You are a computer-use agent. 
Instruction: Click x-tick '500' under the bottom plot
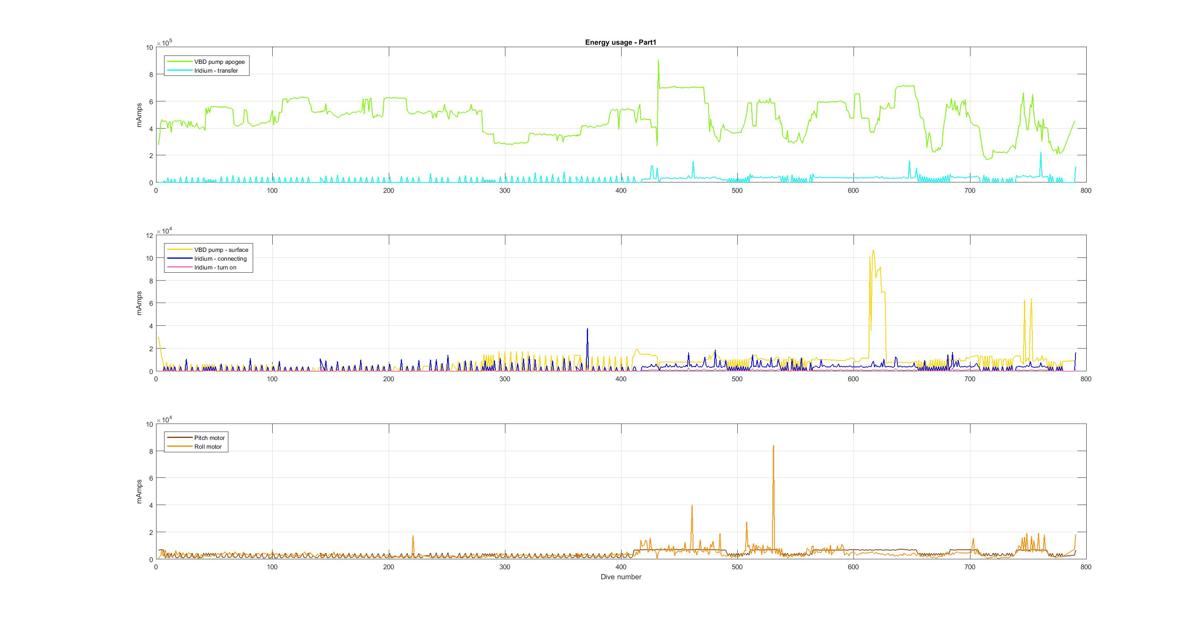click(737, 567)
